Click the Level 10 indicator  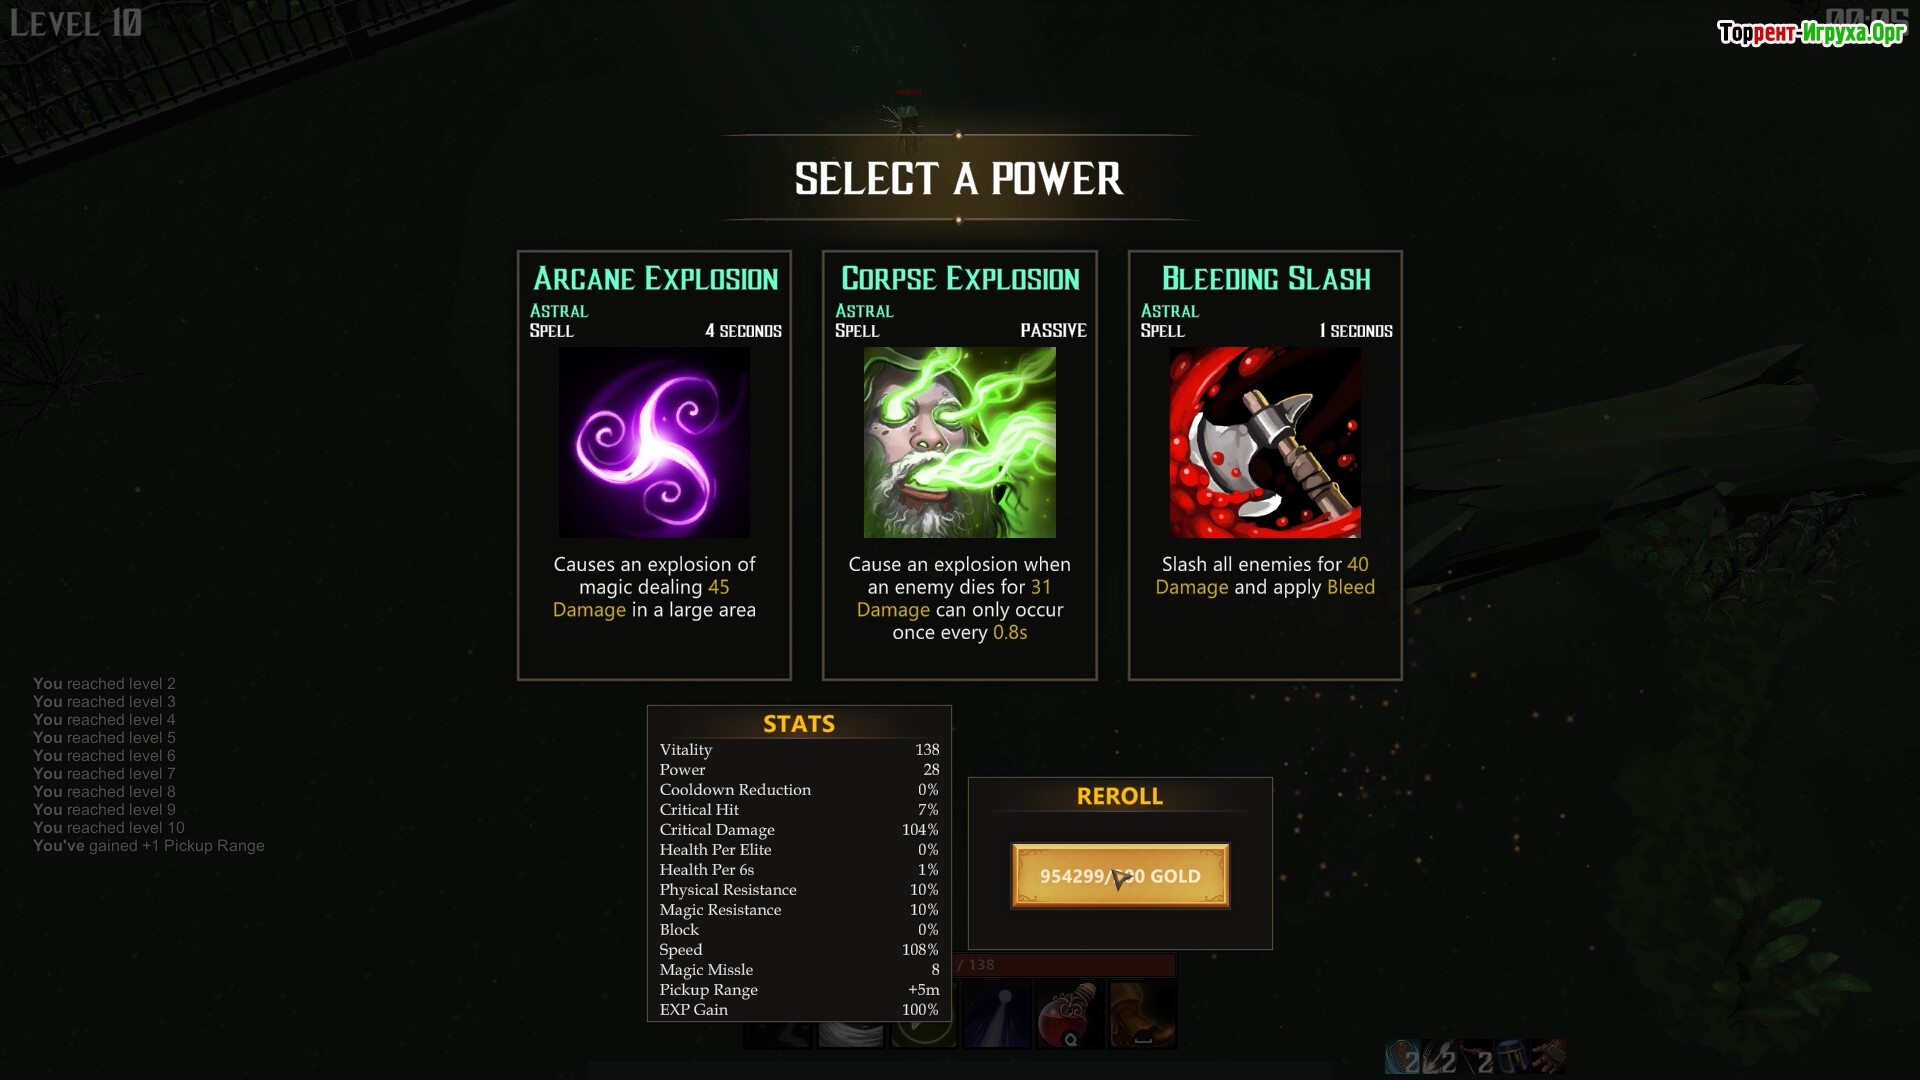[76, 23]
